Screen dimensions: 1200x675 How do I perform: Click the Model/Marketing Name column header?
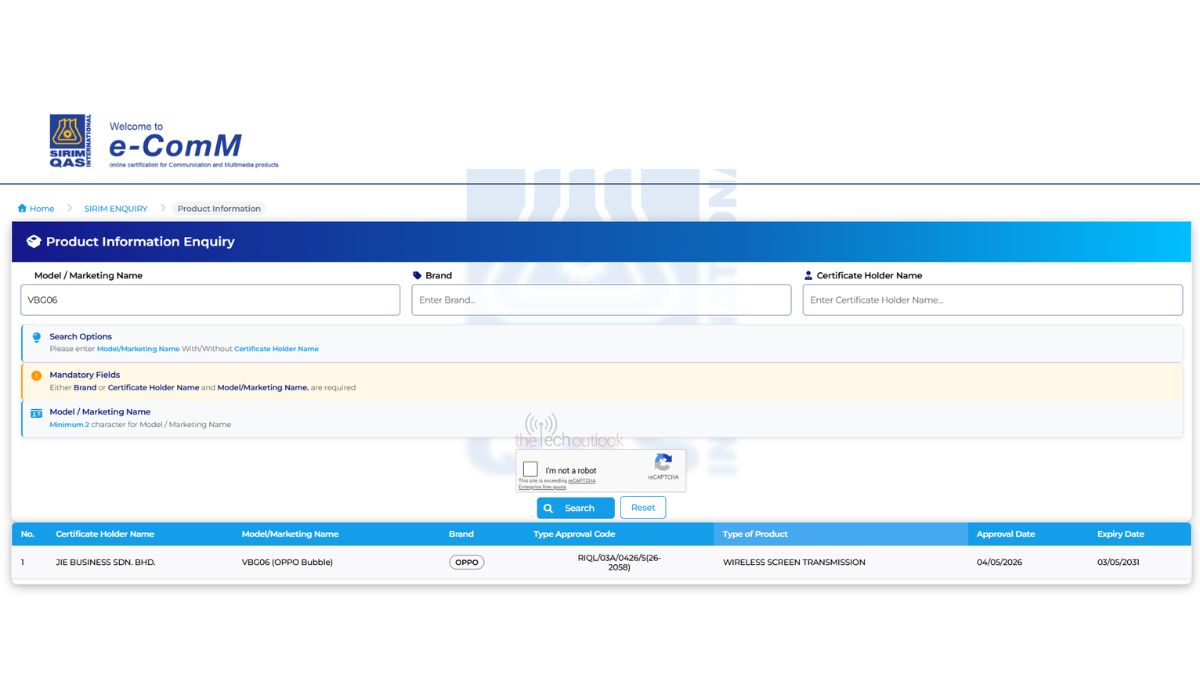(290, 534)
